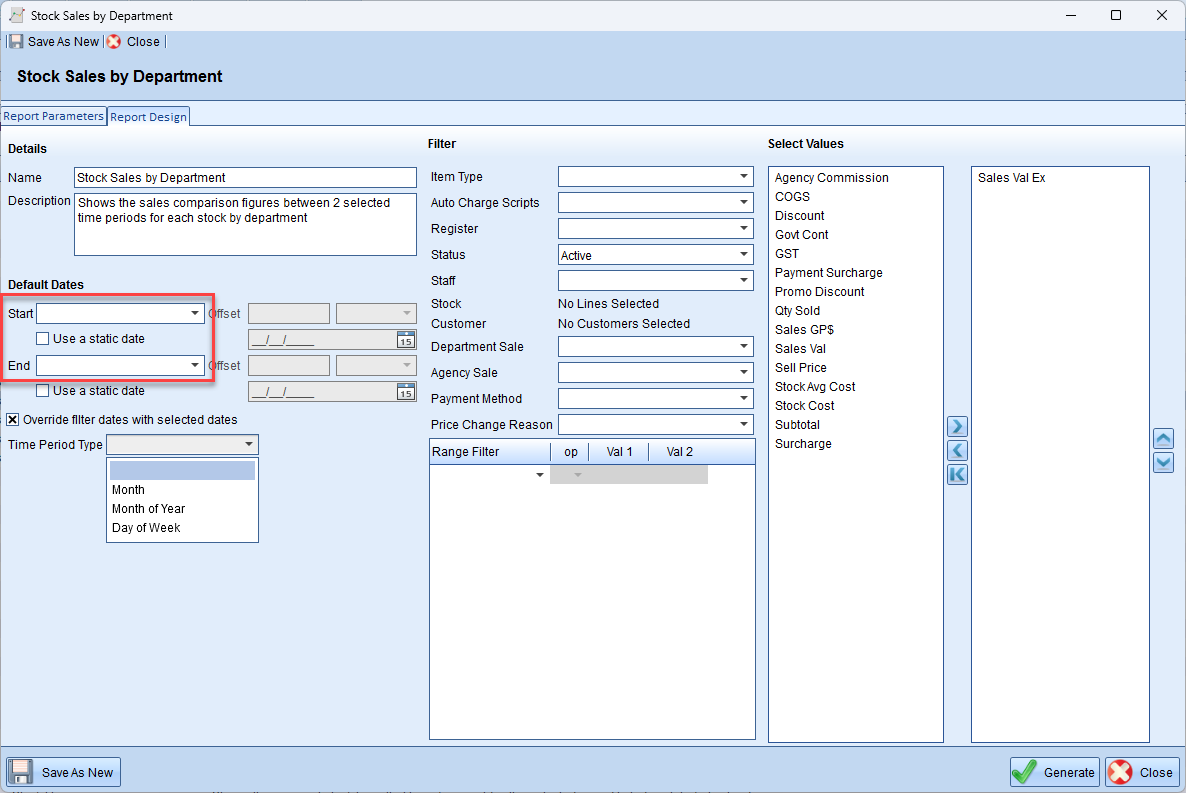This screenshot has height=793, width=1186.
Task: Click the red Close icon in top toolbar
Action: [x=114, y=42]
